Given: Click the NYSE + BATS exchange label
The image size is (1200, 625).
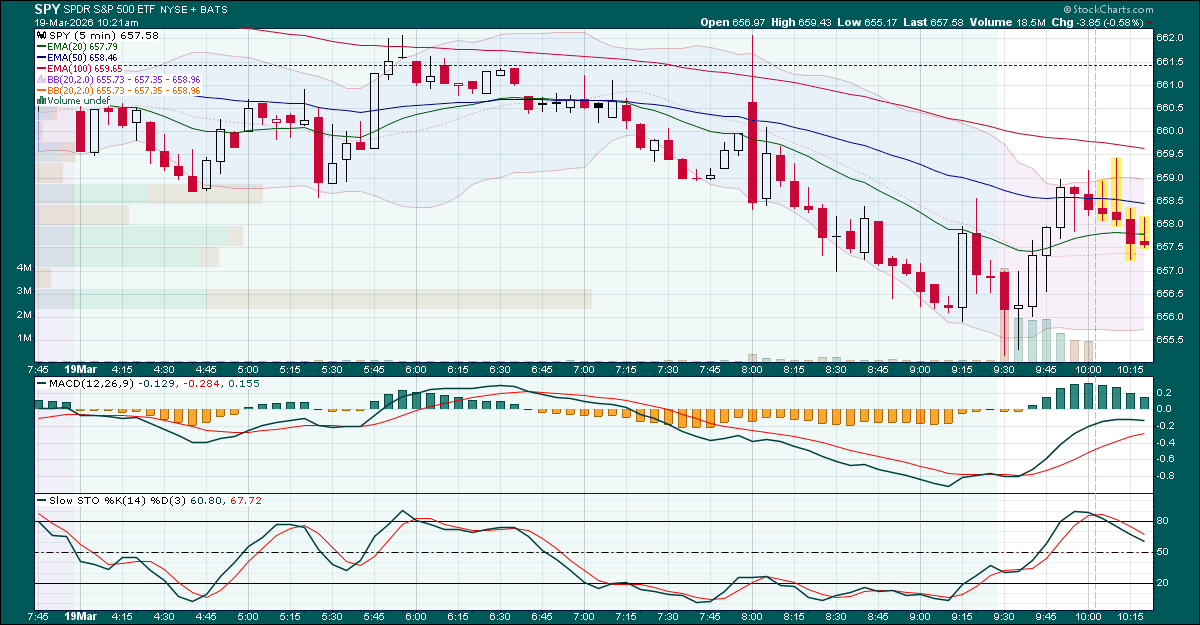Looking at the screenshot, I should [195, 8].
